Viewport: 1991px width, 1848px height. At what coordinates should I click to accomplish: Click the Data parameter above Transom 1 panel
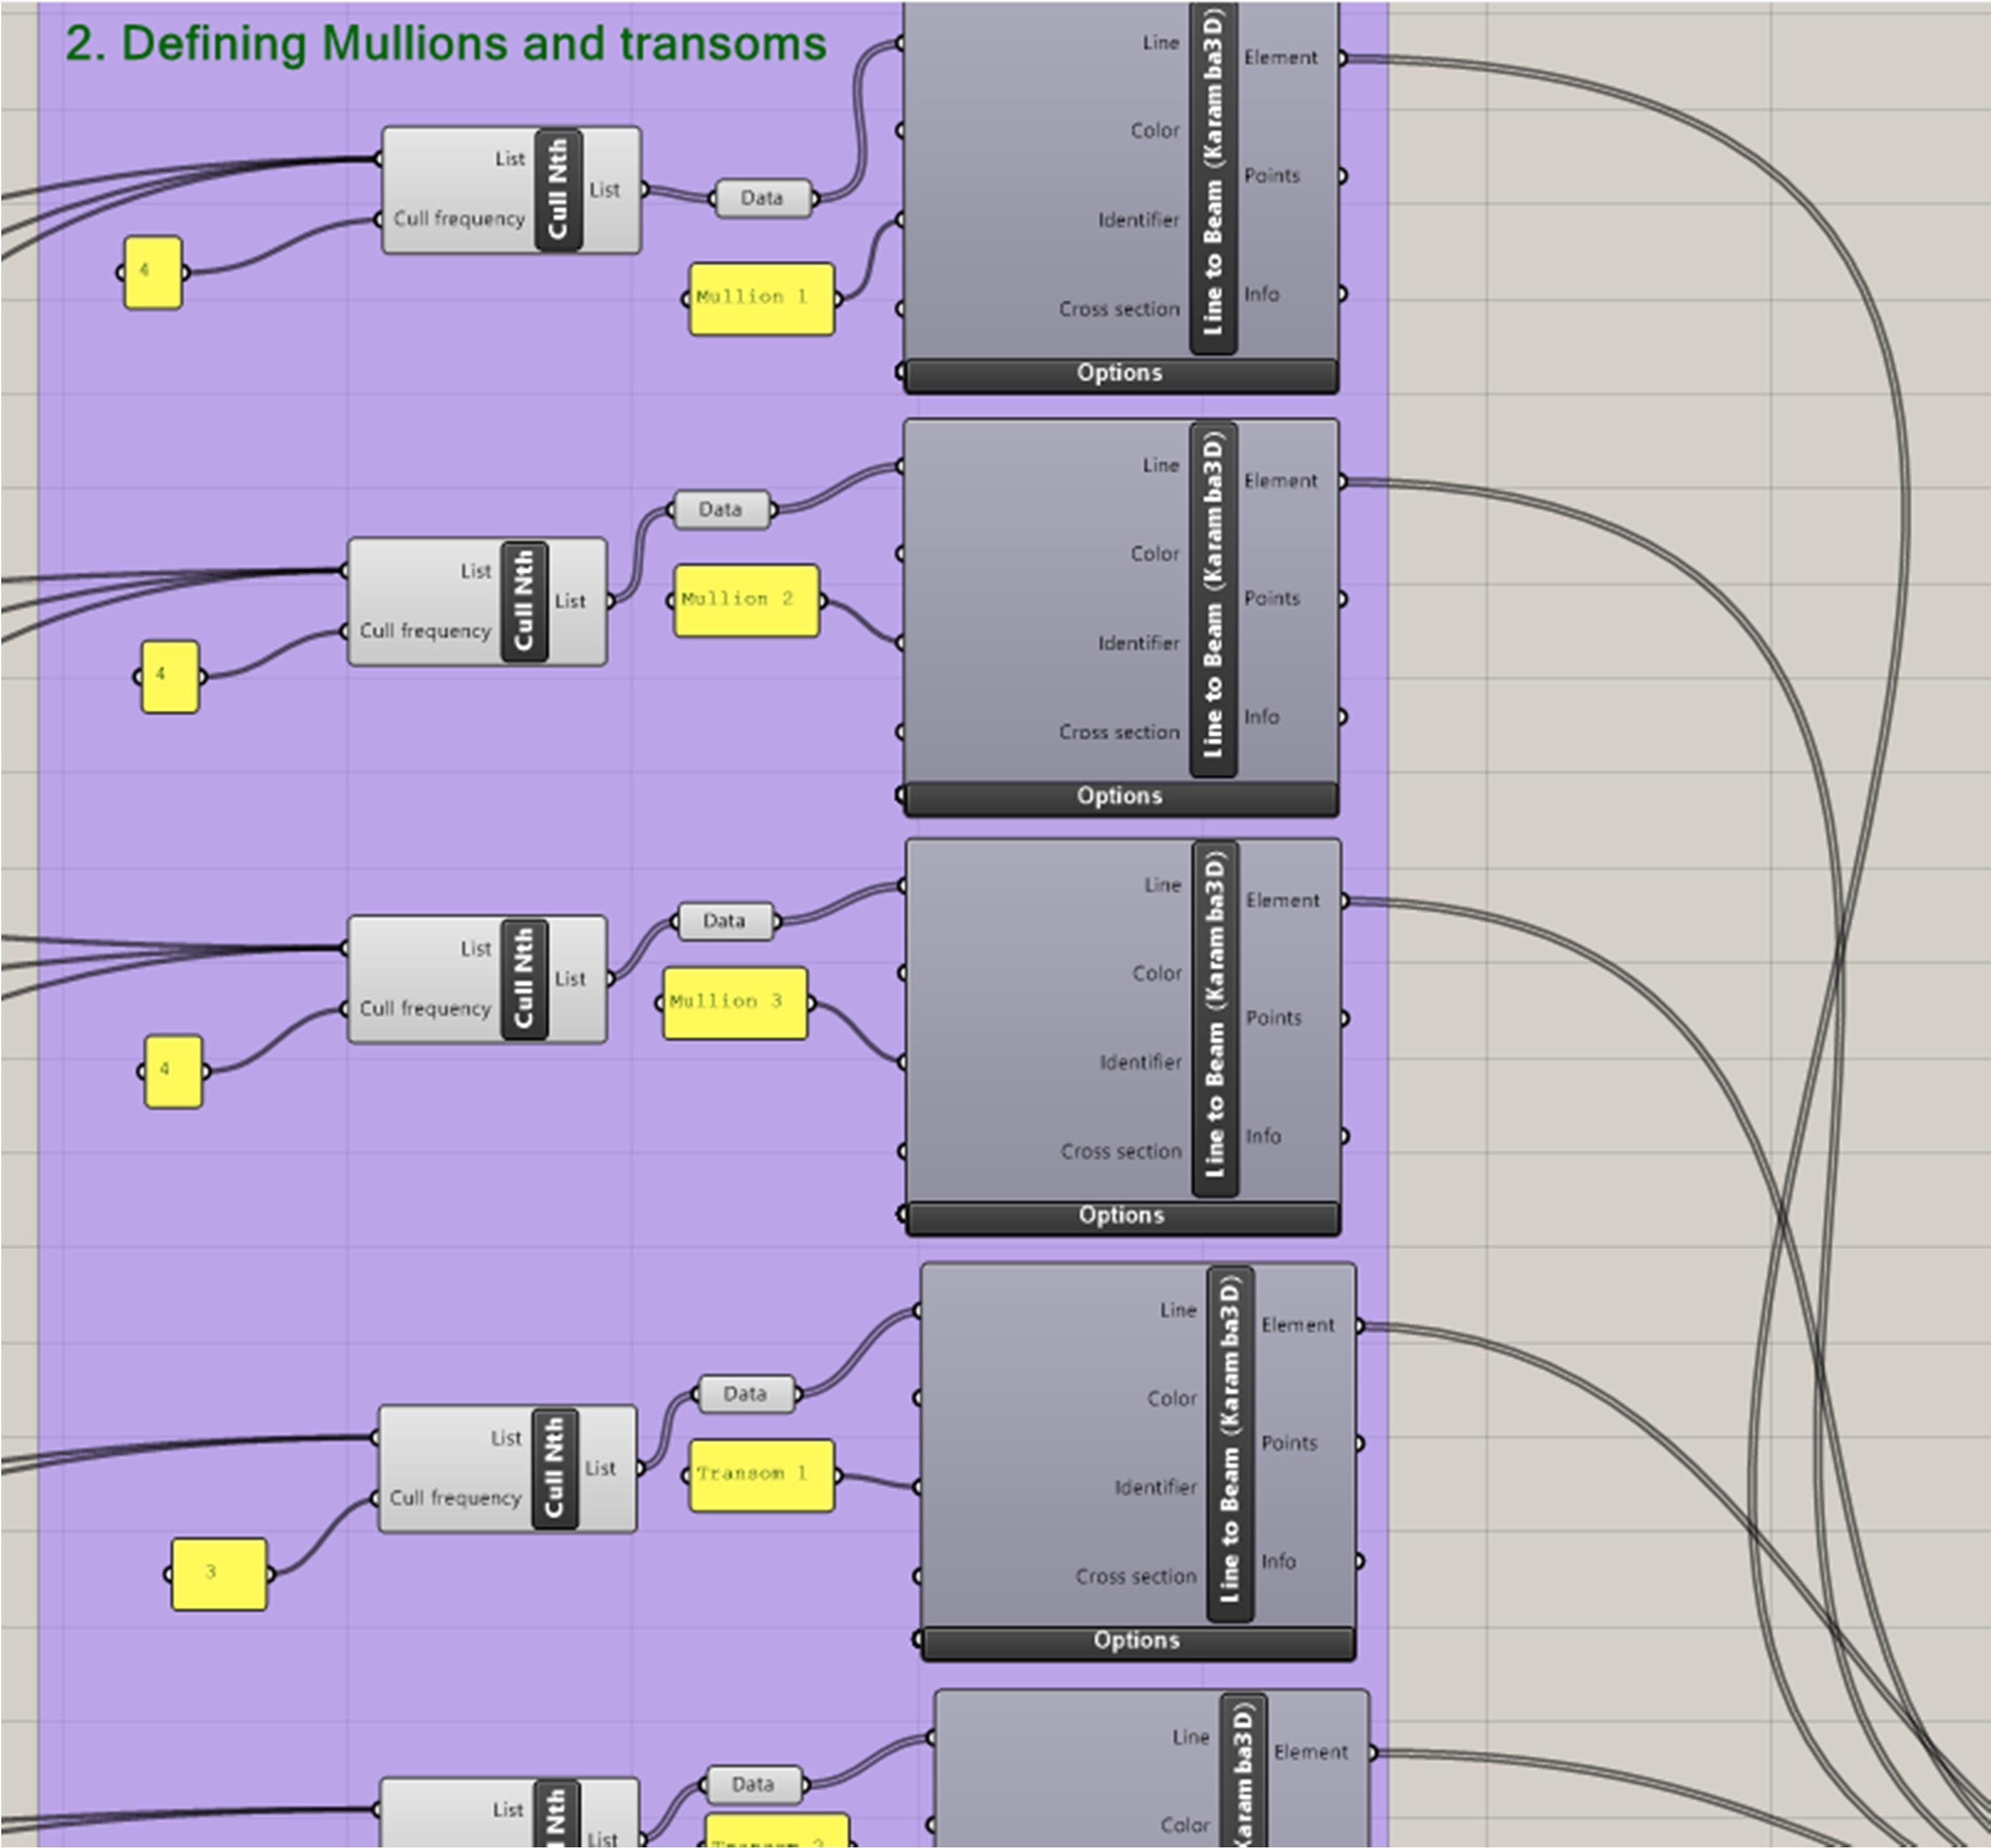tap(745, 1394)
